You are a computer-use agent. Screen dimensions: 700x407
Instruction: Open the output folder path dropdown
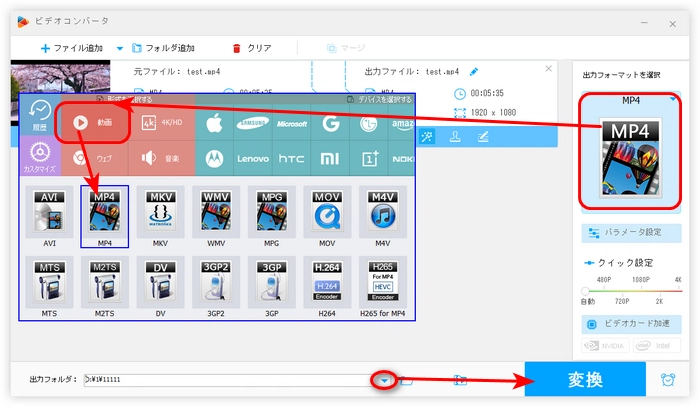tap(383, 380)
